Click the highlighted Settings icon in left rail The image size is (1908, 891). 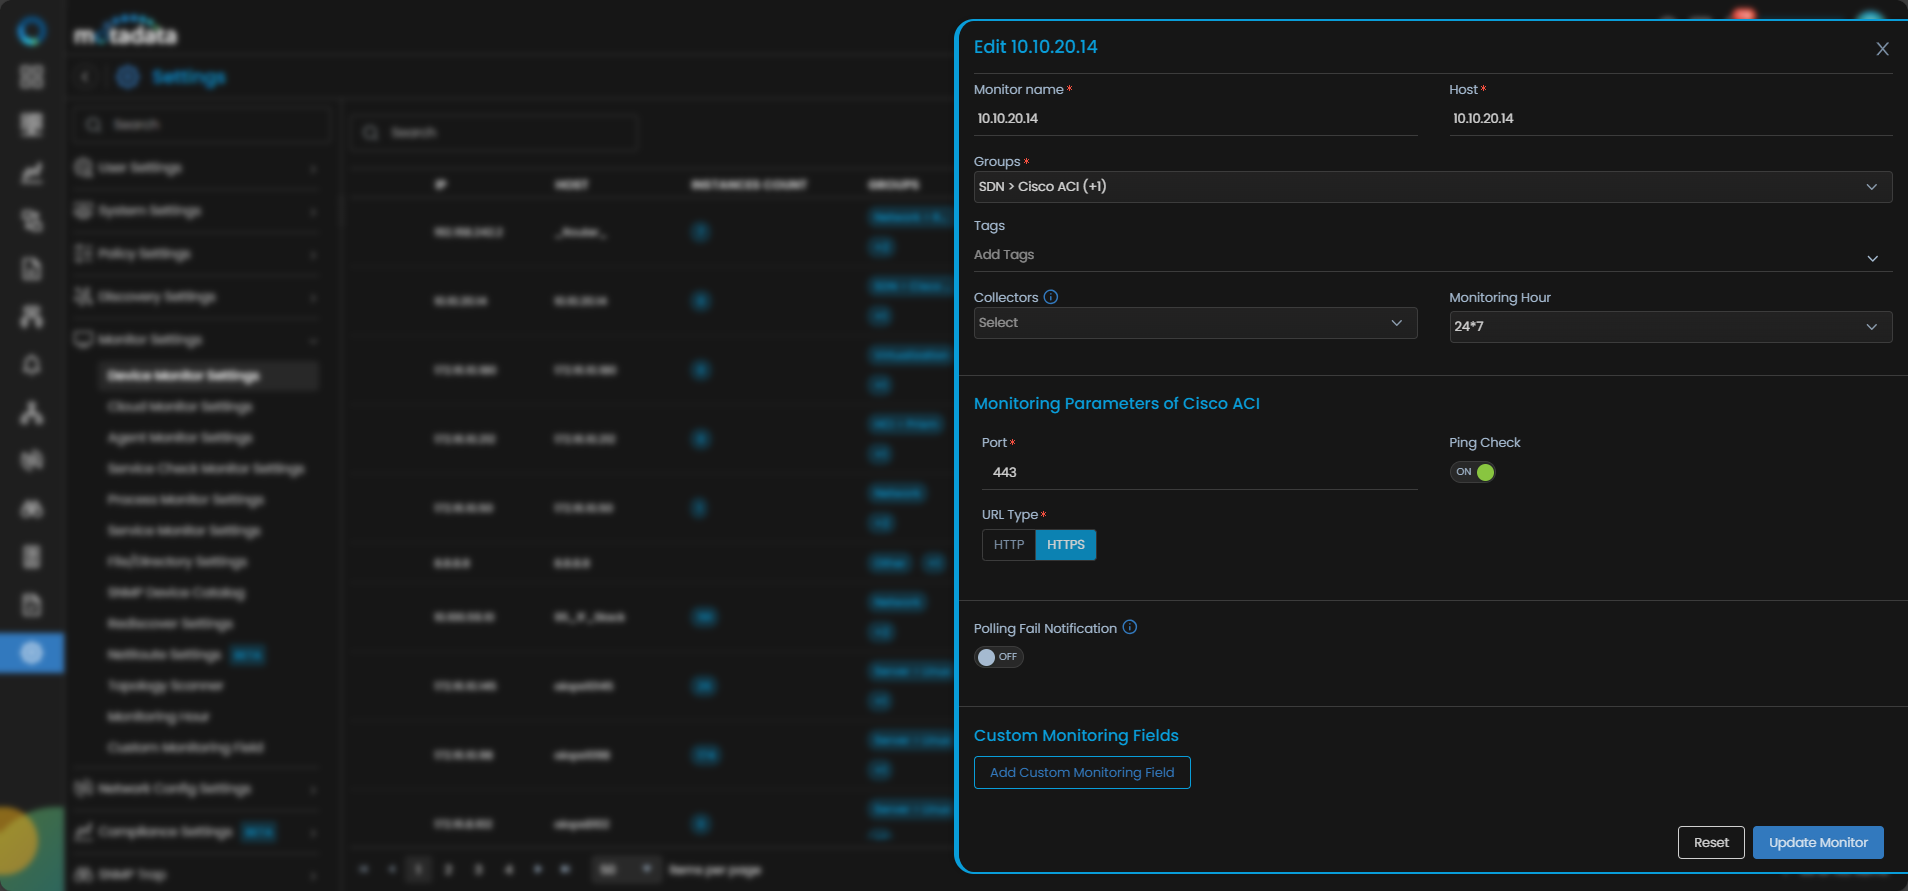coord(32,653)
